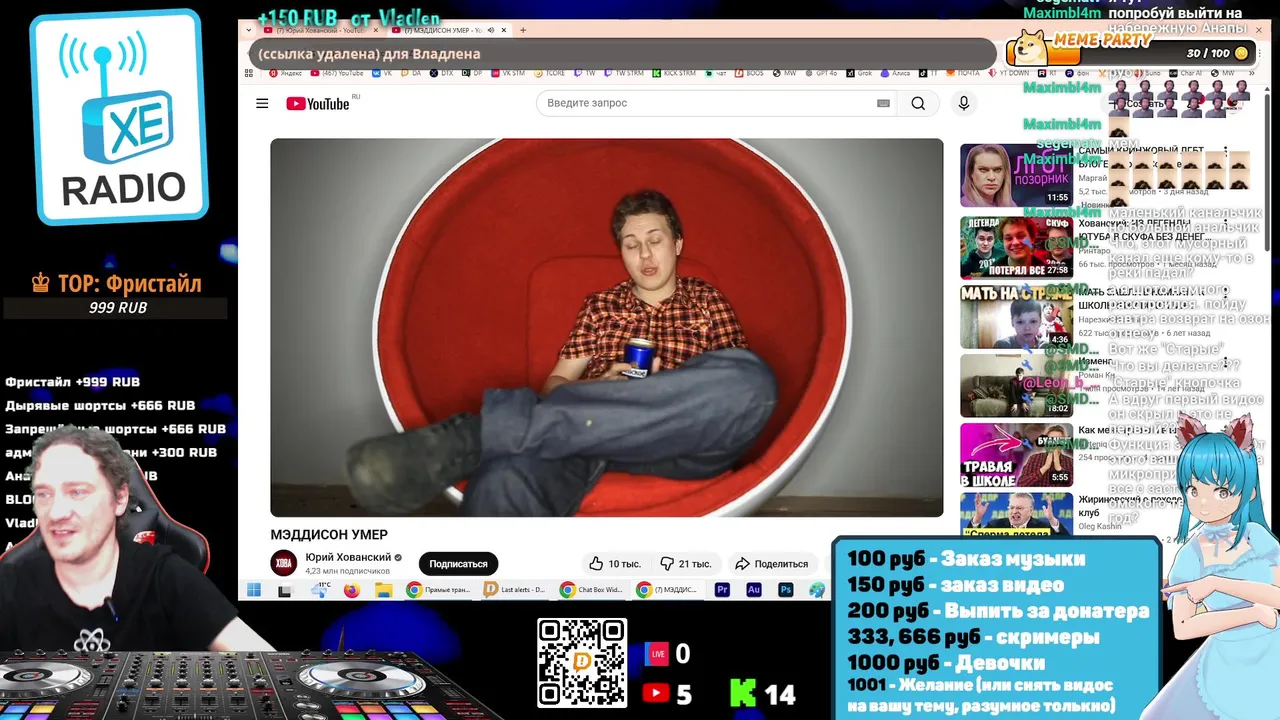Open Task View in the taskbar

tap(286, 590)
